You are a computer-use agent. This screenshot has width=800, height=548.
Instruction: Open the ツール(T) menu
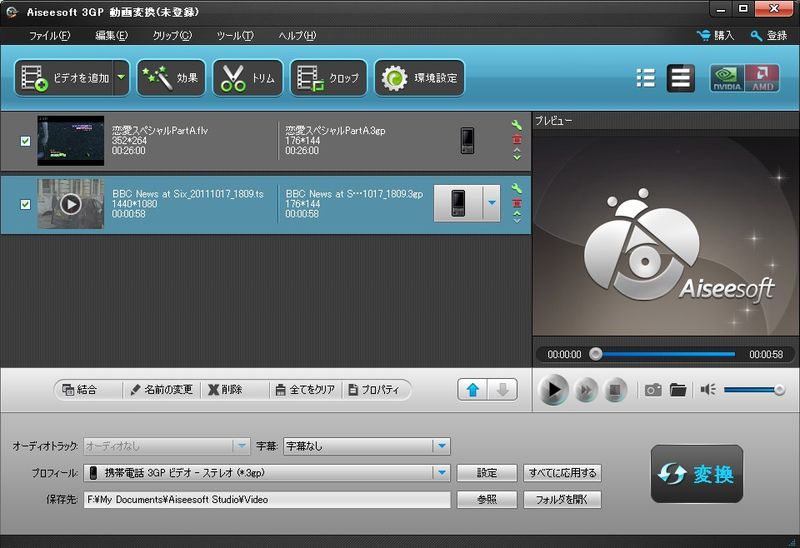[x=235, y=35]
